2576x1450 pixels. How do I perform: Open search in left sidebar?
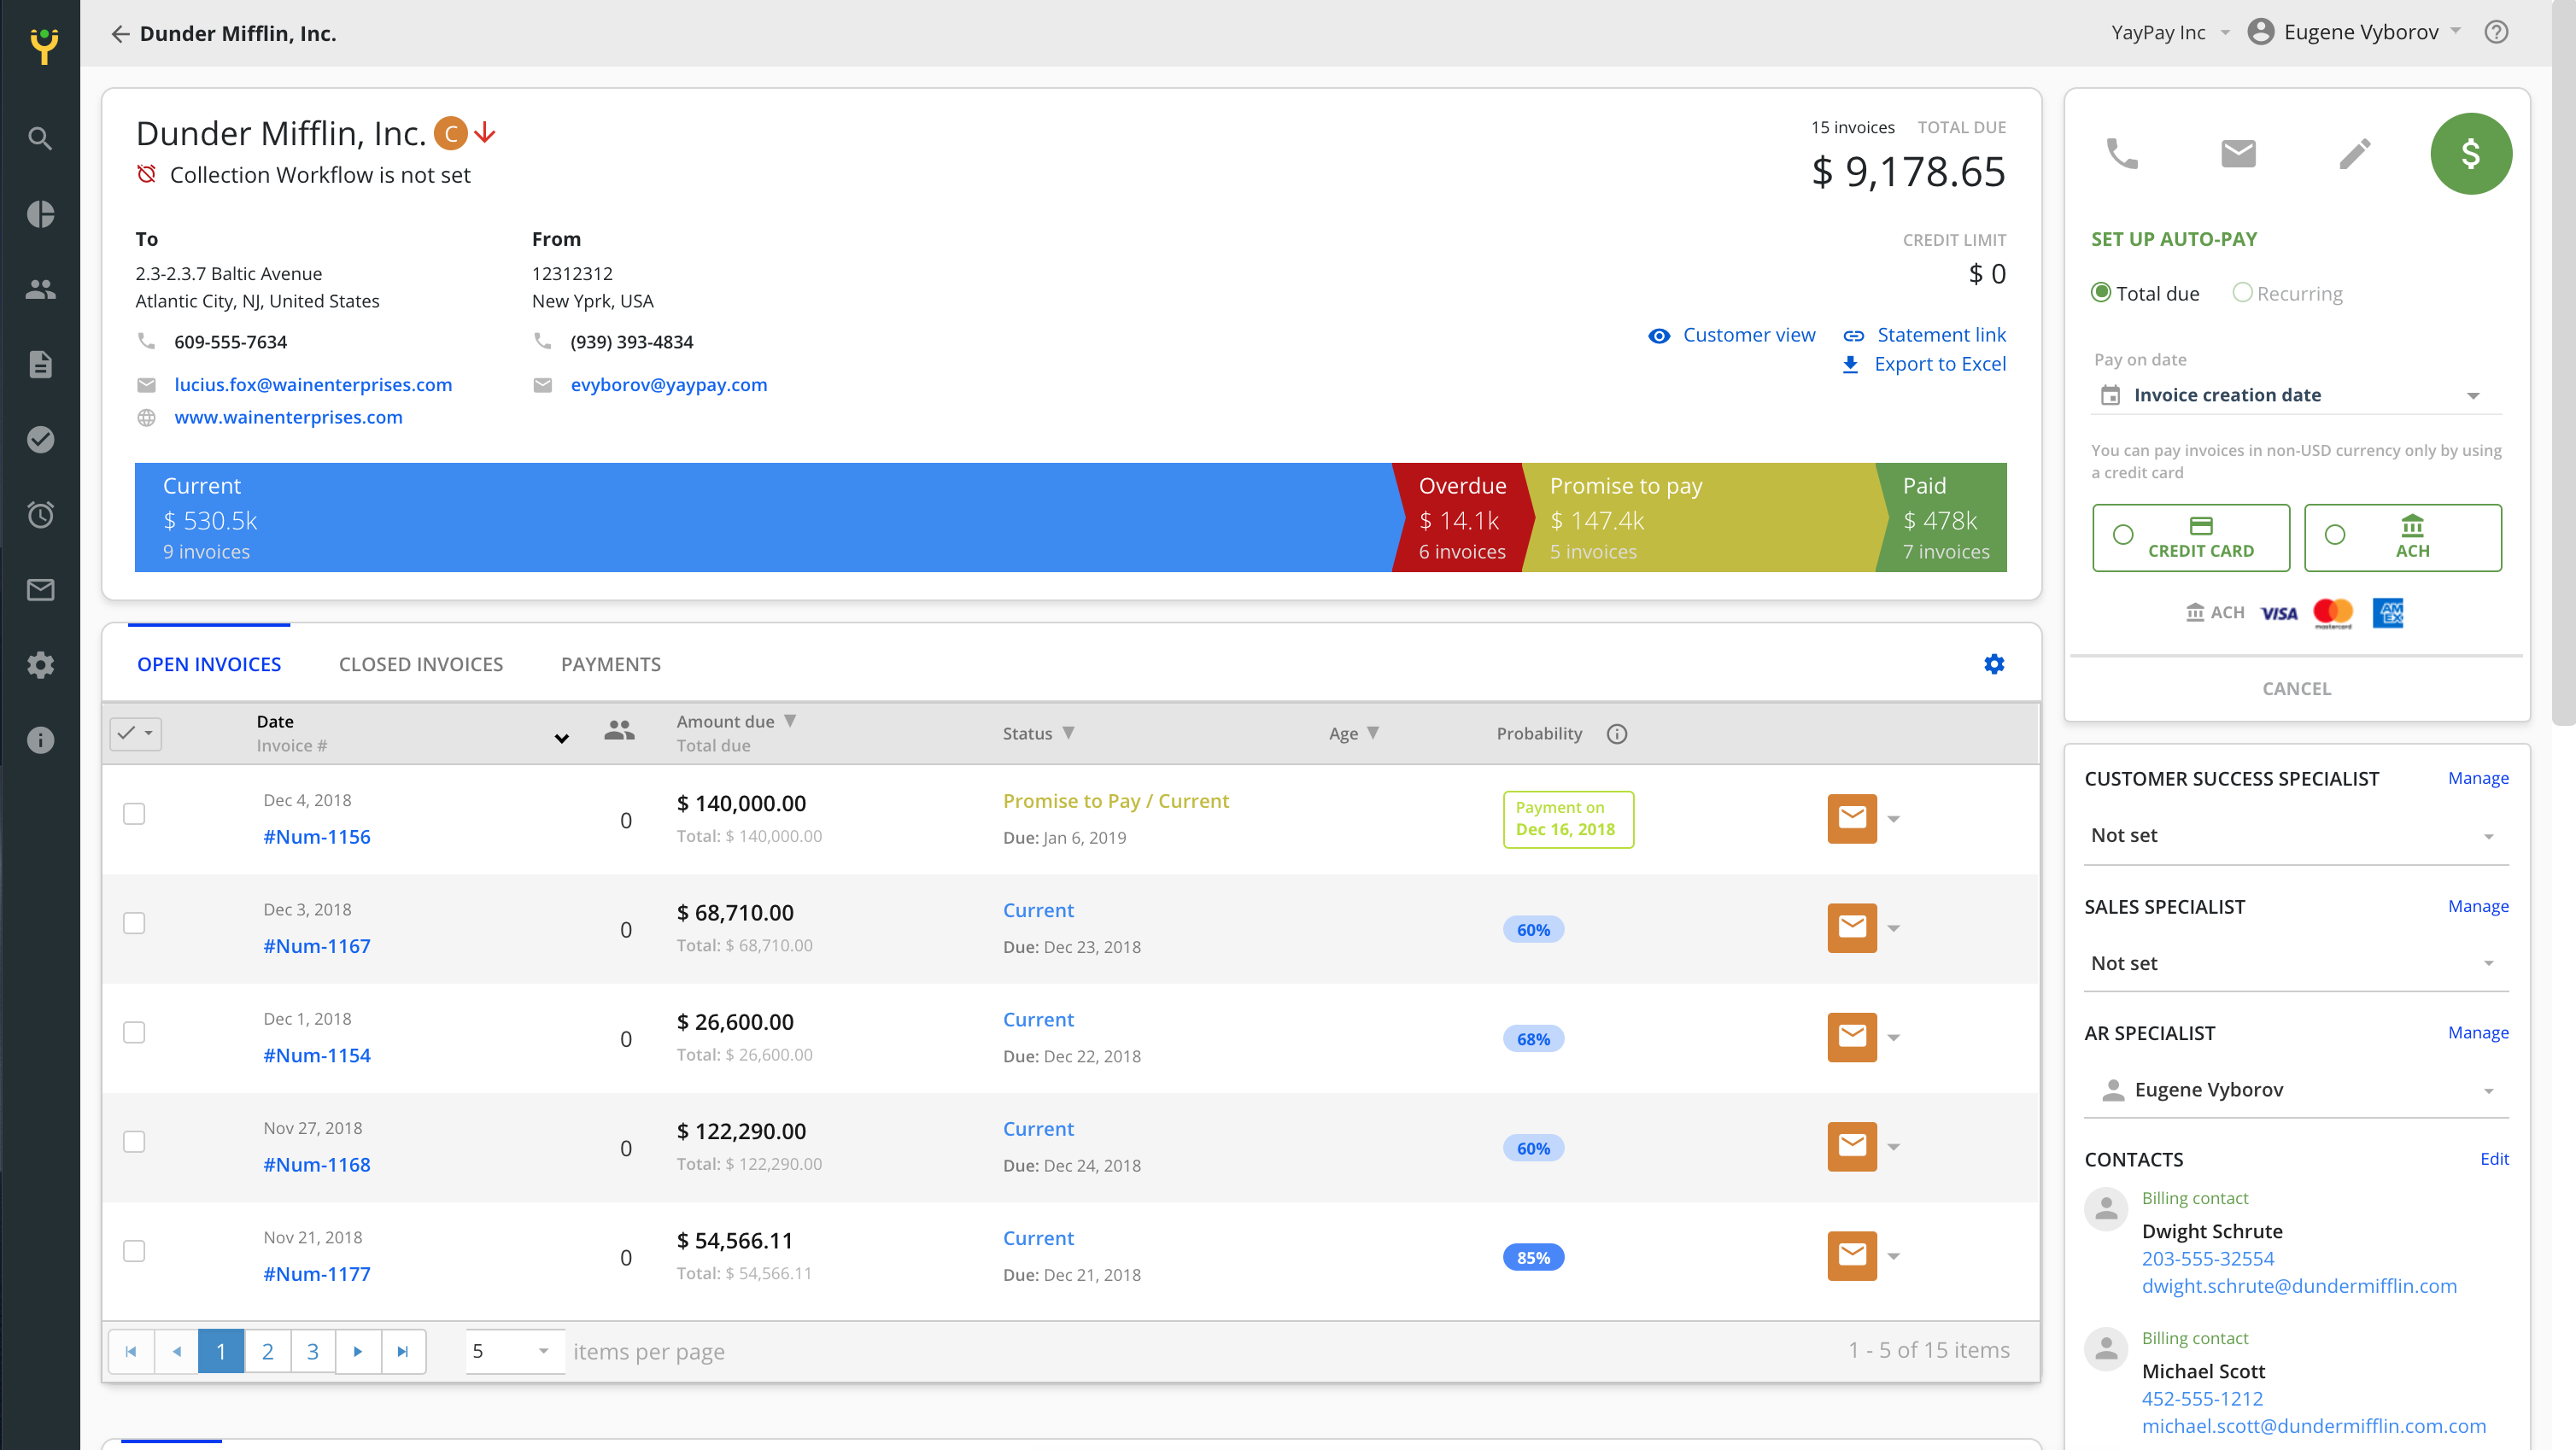coord(40,138)
